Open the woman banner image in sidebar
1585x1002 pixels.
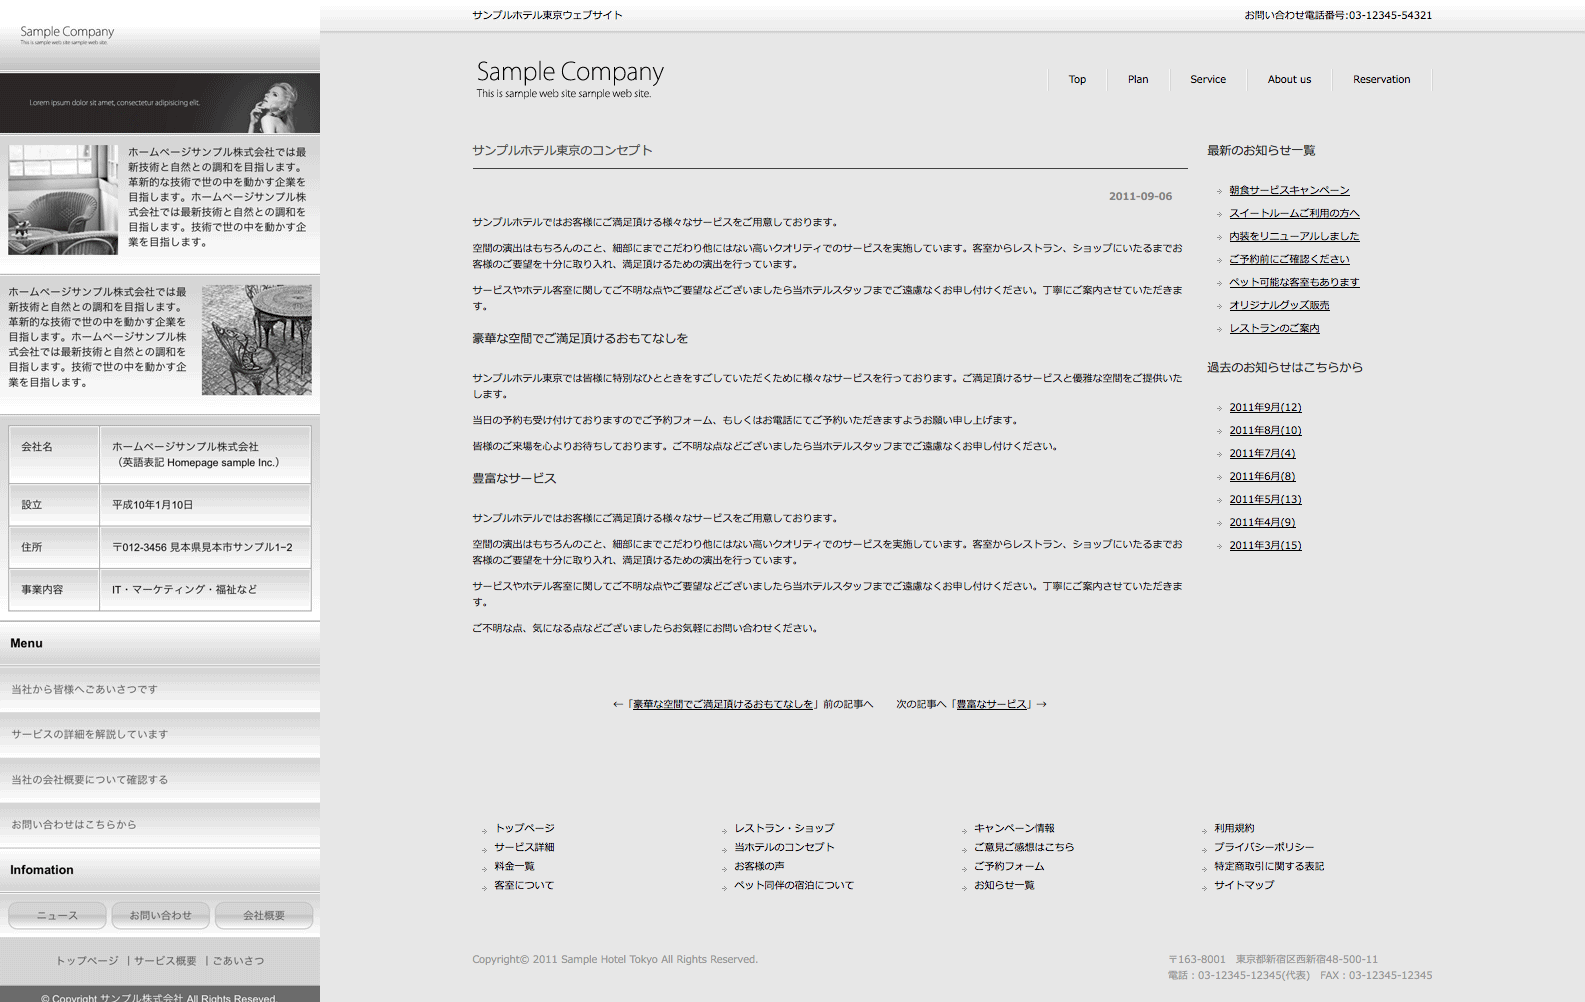[160, 103]
